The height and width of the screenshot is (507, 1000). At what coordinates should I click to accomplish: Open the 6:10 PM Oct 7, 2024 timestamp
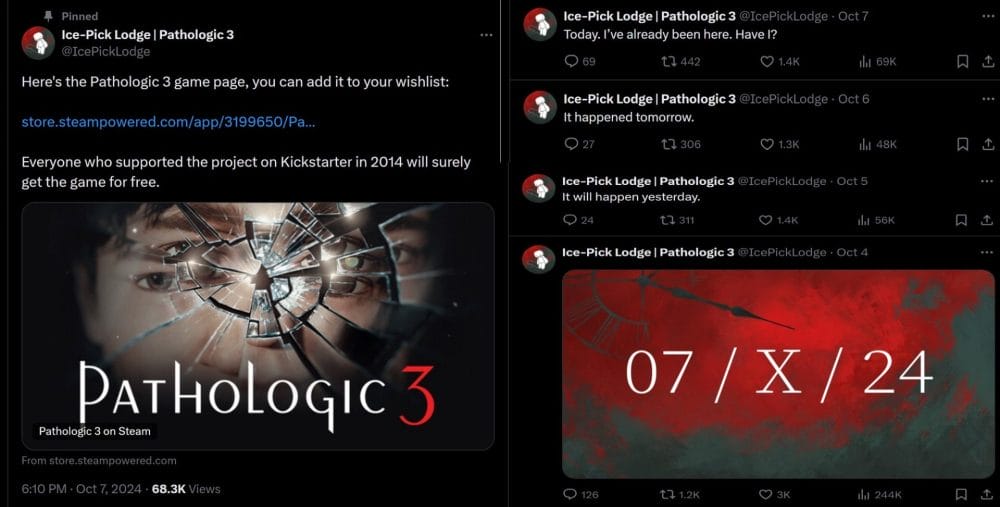[82, 489]
